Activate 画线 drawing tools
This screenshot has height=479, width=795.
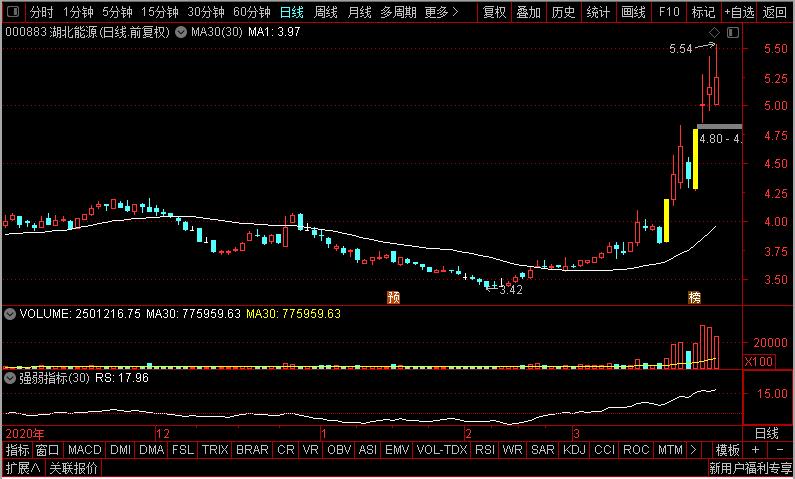click(x=633, y=12)
